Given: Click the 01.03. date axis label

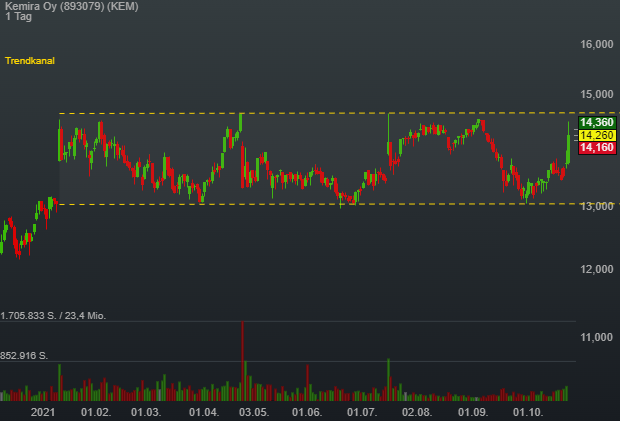Looking at the screenshot, I should (x=146, y=412).
